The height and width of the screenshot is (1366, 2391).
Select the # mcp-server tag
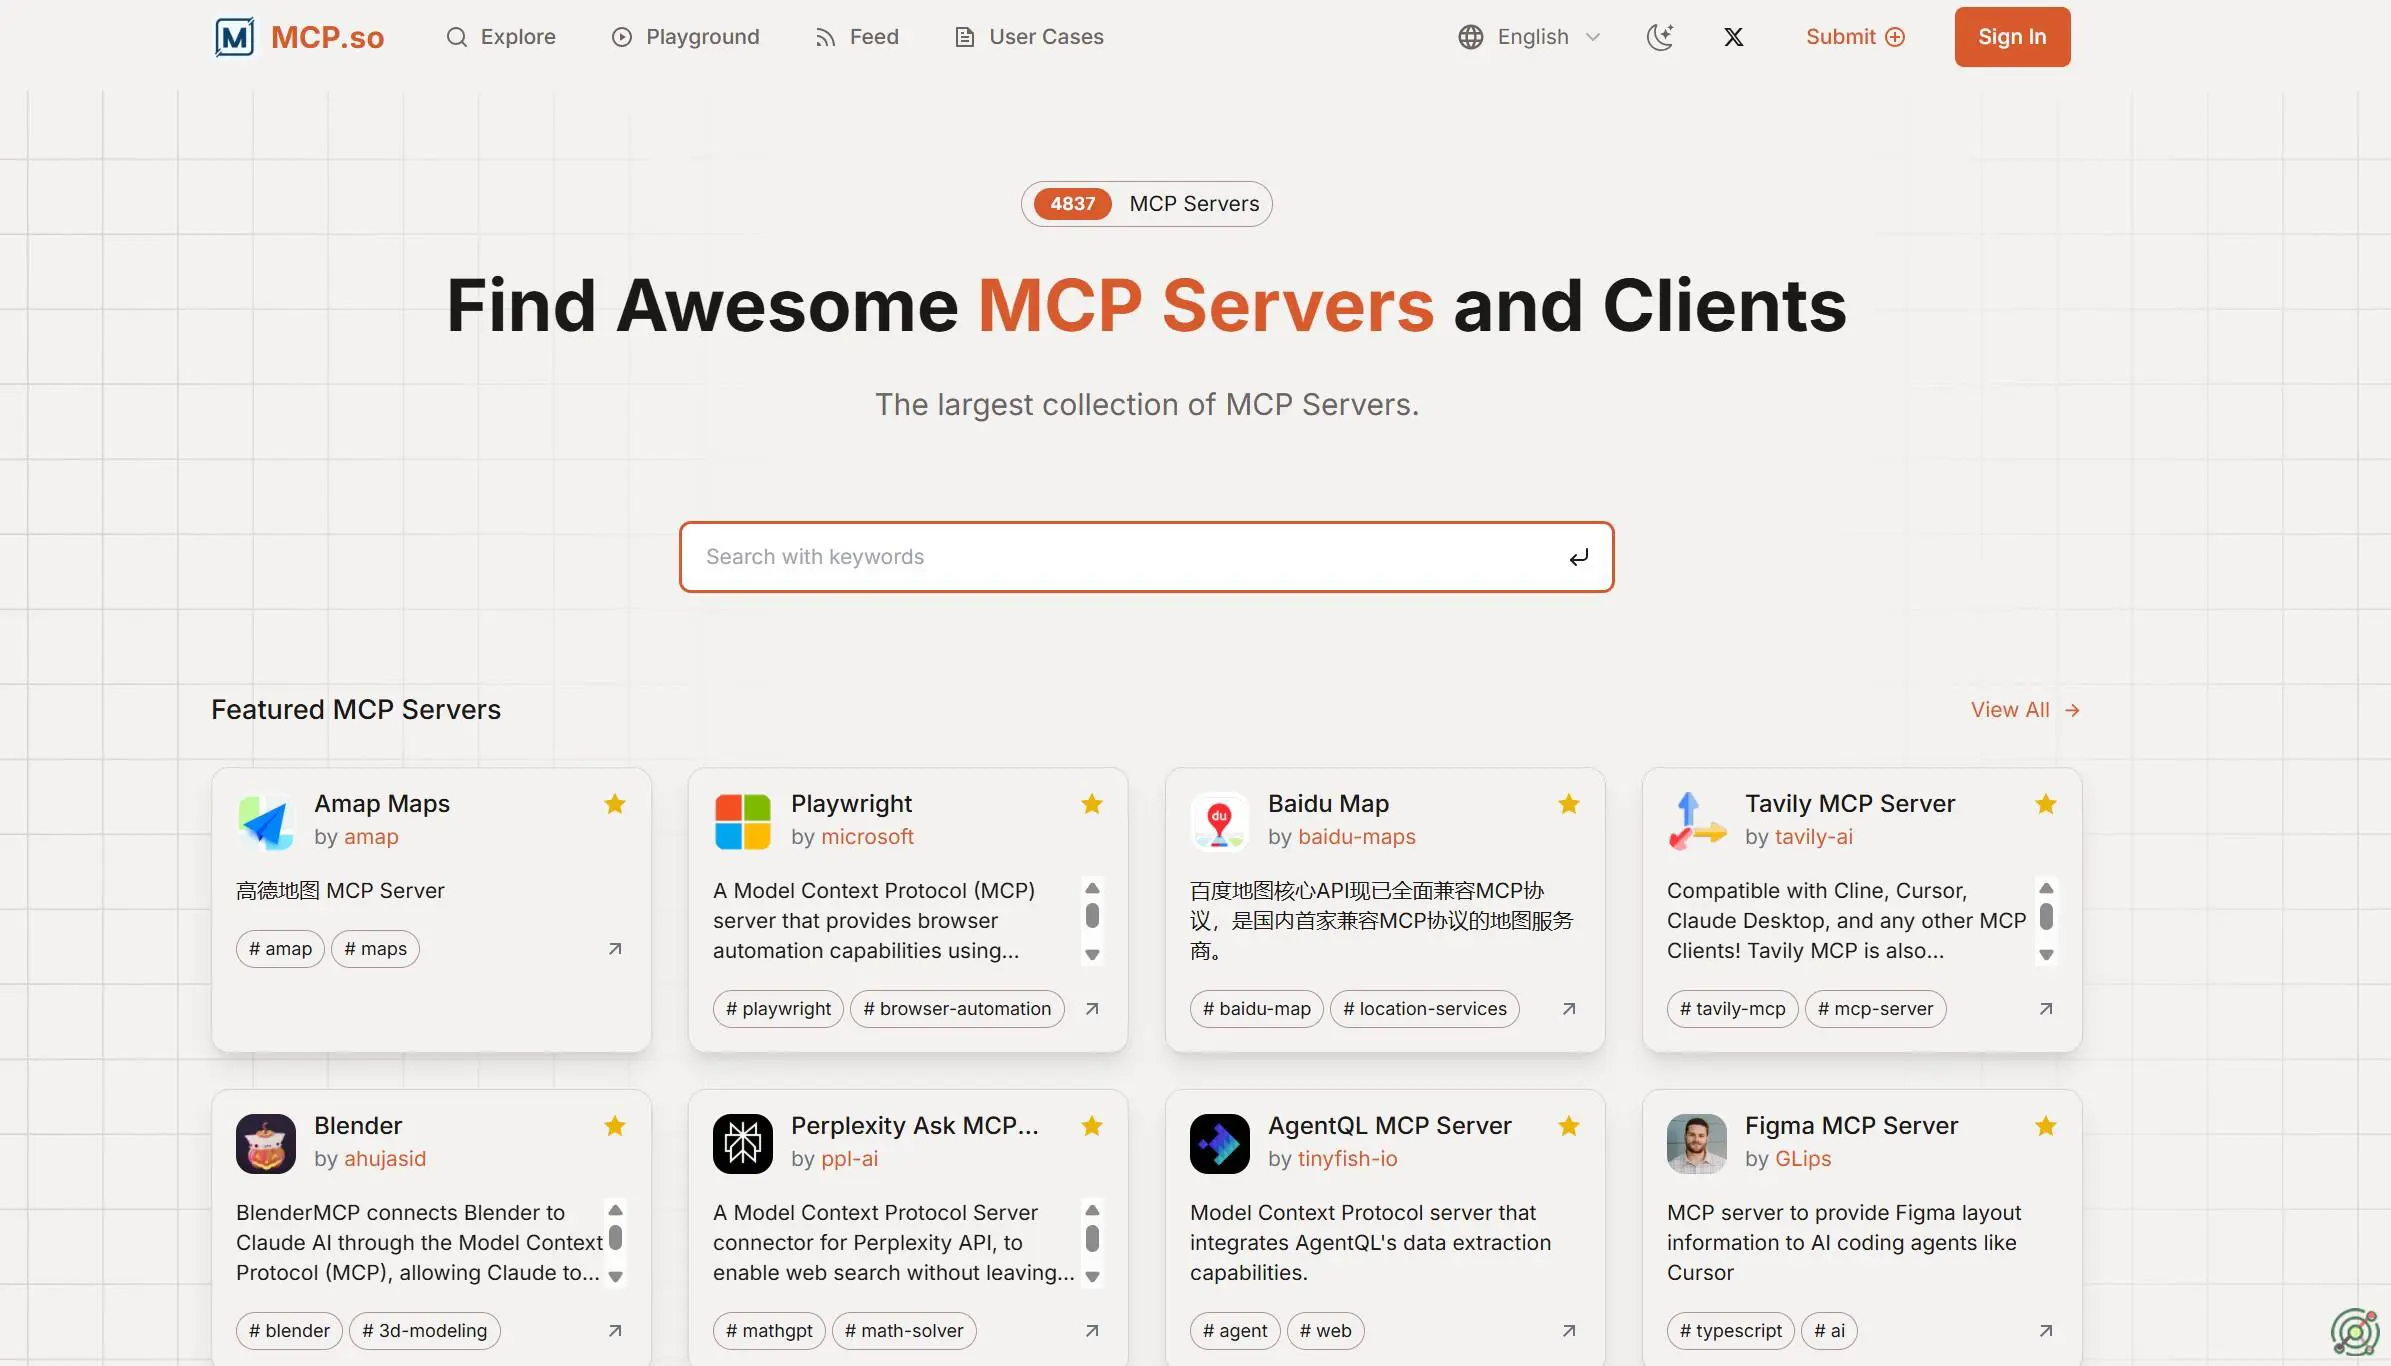(x=1875, y=1009)
